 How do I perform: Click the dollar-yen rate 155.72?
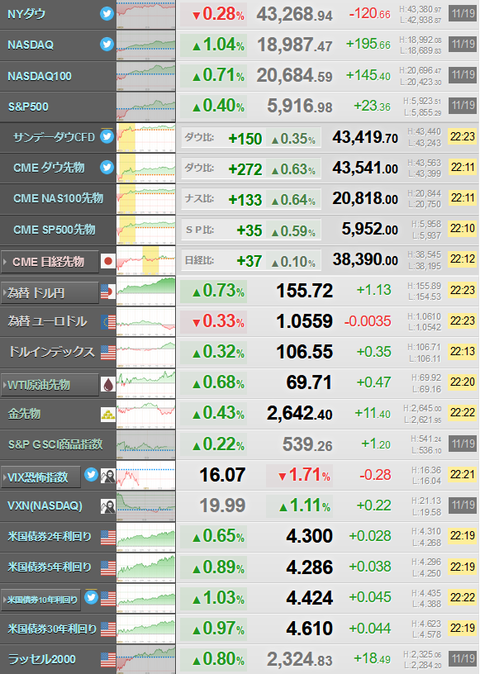(304, 291)
